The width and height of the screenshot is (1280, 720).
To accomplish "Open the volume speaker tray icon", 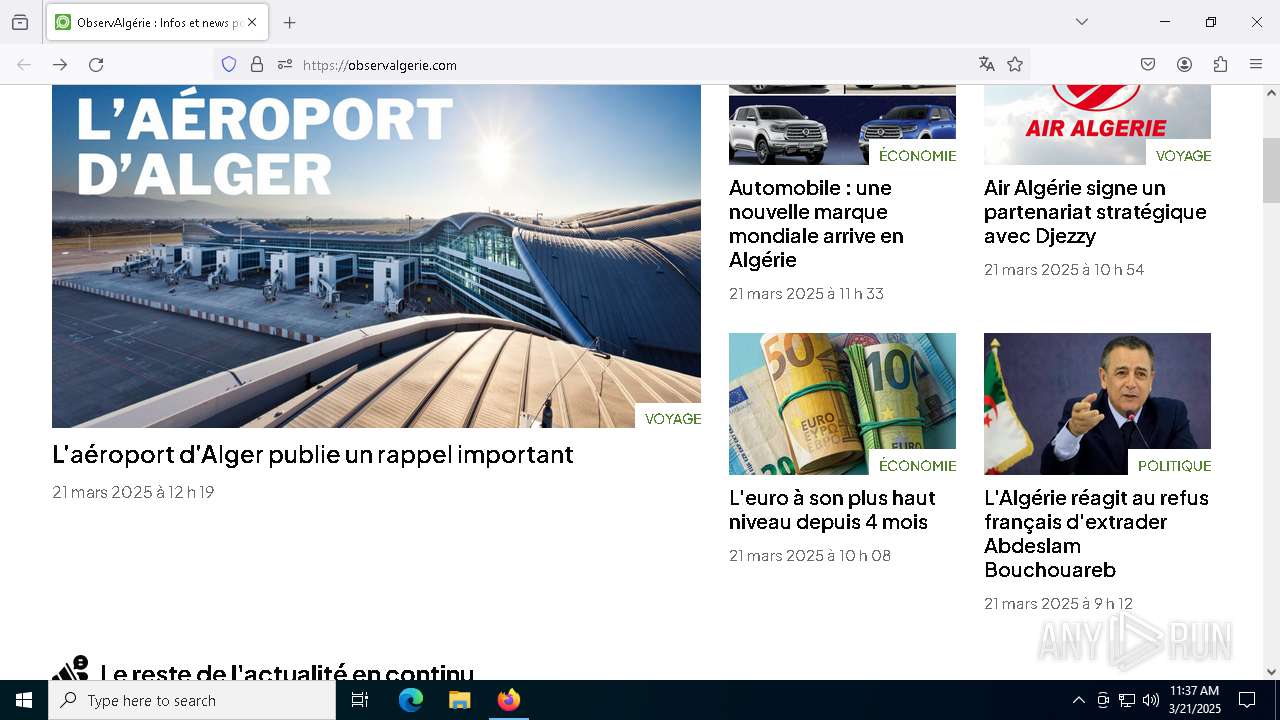I will point(1151,700).
